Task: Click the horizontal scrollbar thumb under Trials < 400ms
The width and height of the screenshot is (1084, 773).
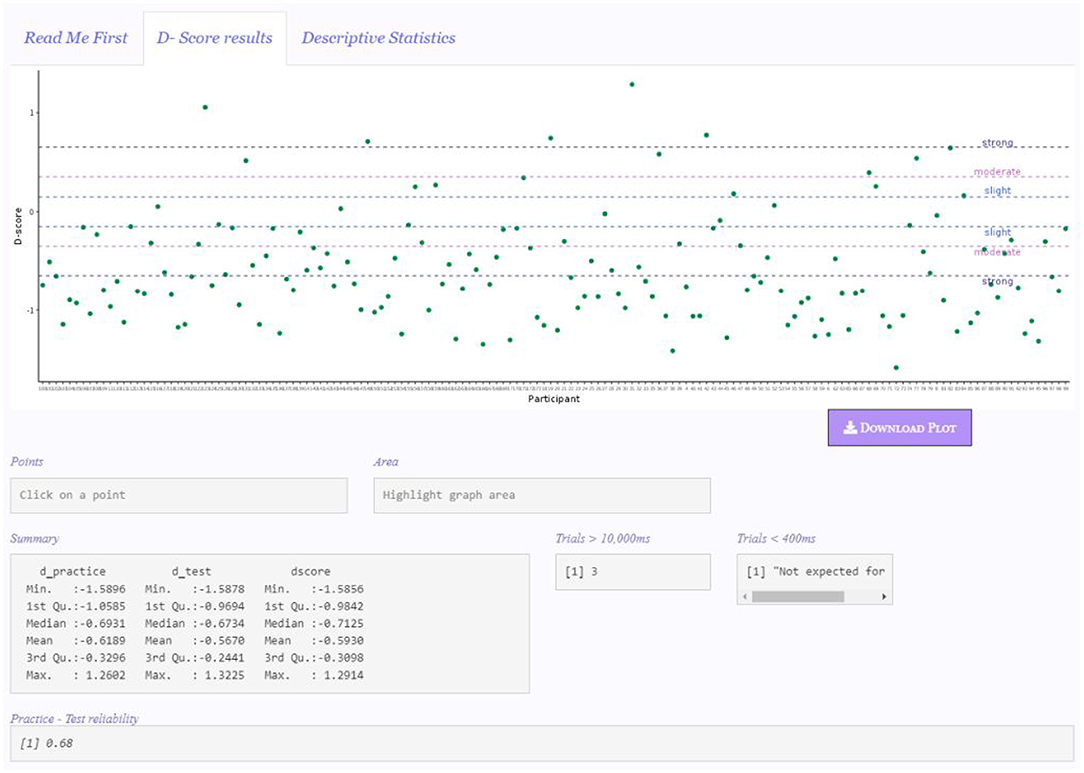Action: pos(798,596)
